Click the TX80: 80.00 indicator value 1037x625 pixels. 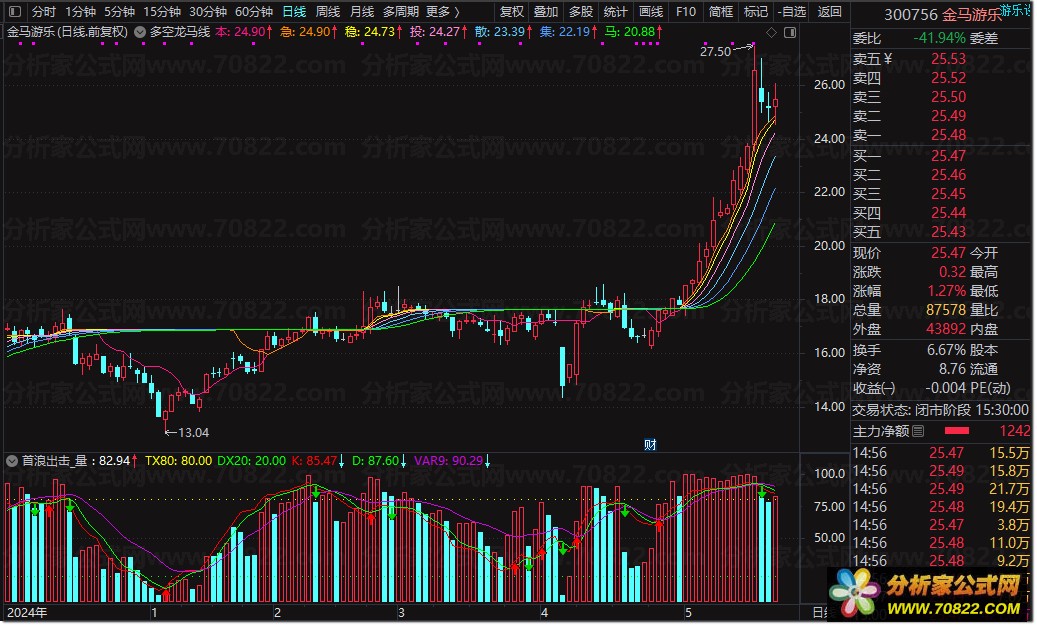pyautogui.click(x=179, y=461)
